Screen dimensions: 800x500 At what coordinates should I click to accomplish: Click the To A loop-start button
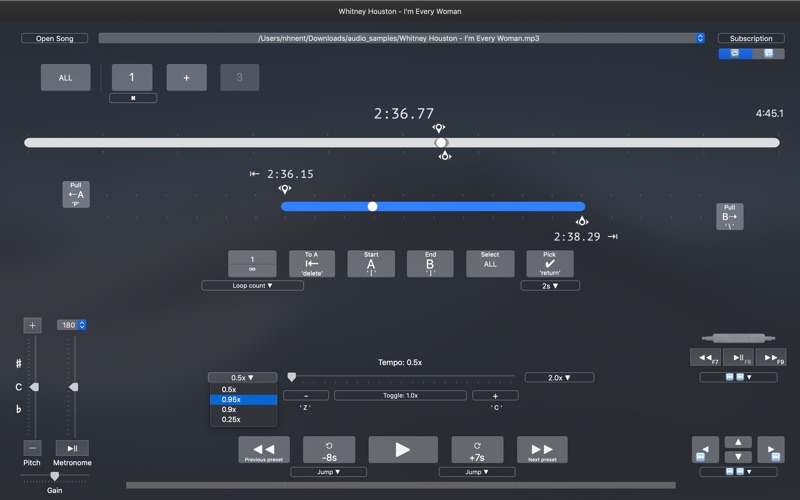(x=311, y=264)
